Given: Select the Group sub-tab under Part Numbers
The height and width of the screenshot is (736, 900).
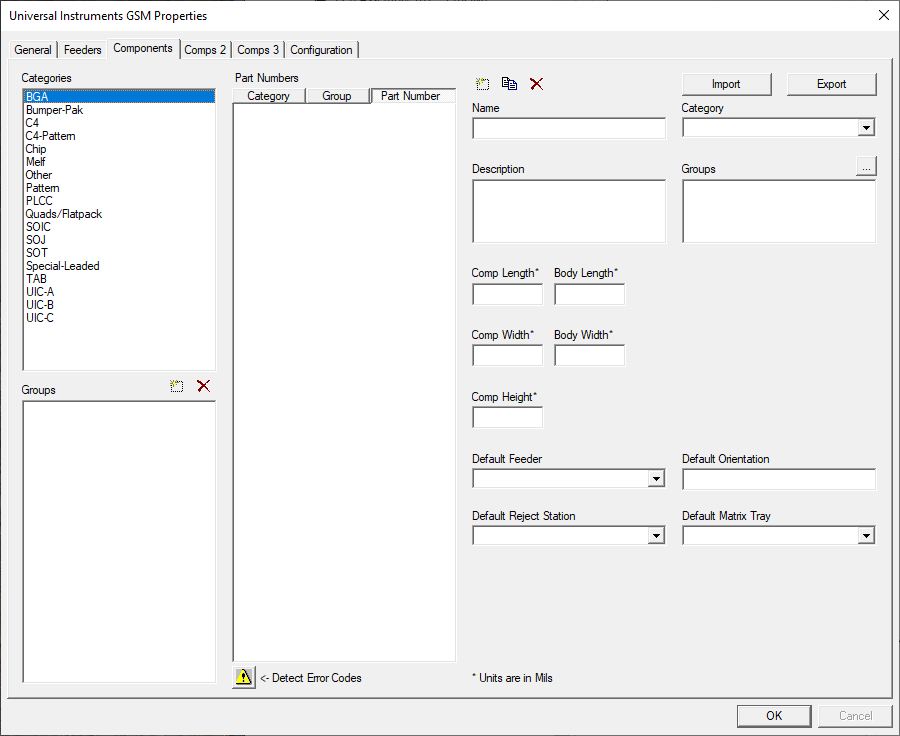Looking at the screenshot, I should (337, 95).
